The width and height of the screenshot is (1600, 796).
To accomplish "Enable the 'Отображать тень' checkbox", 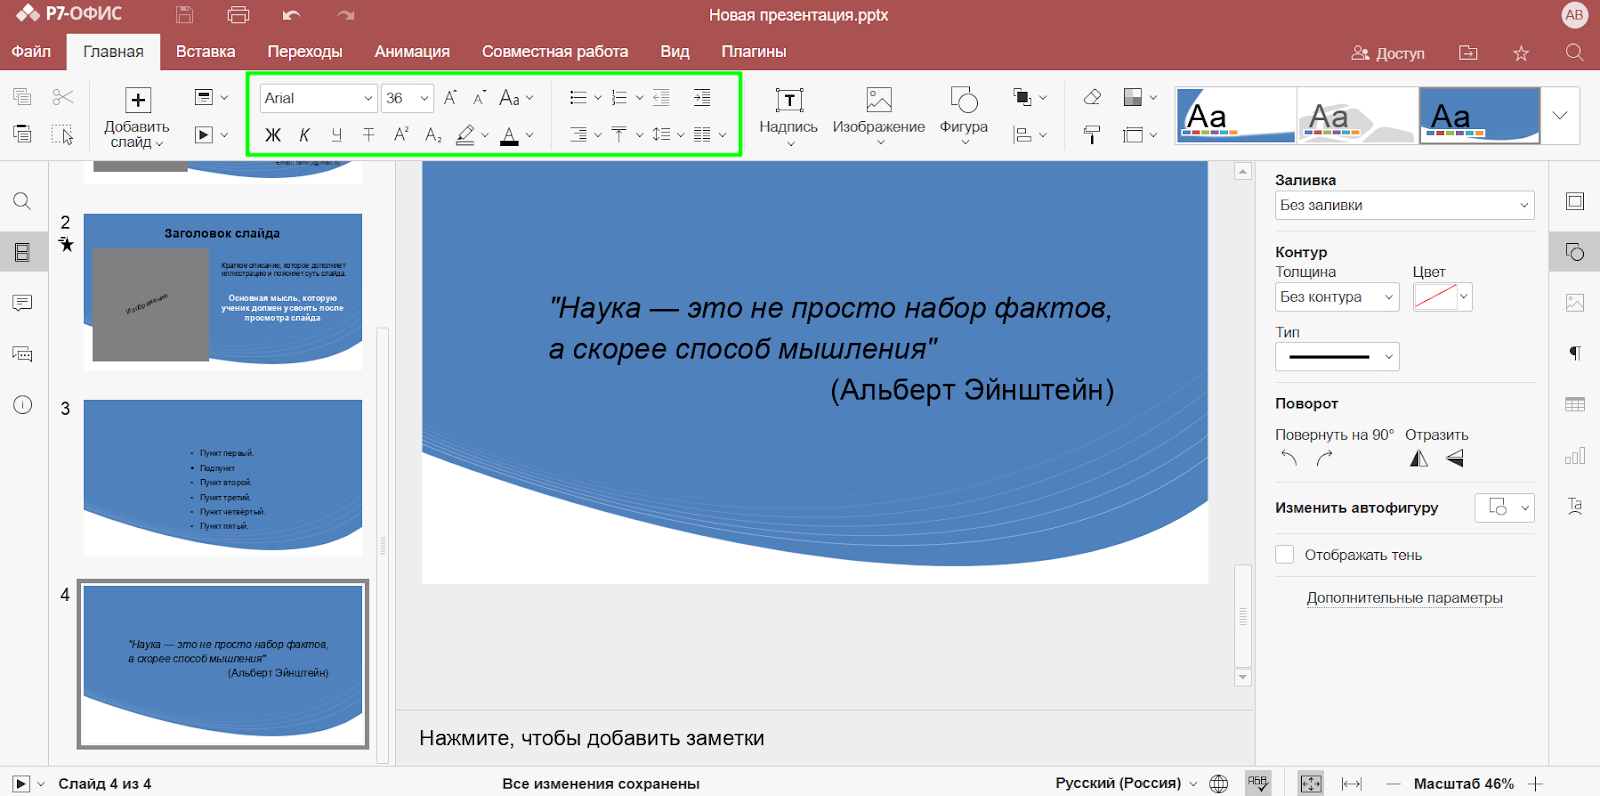I will pos(1285,554).
